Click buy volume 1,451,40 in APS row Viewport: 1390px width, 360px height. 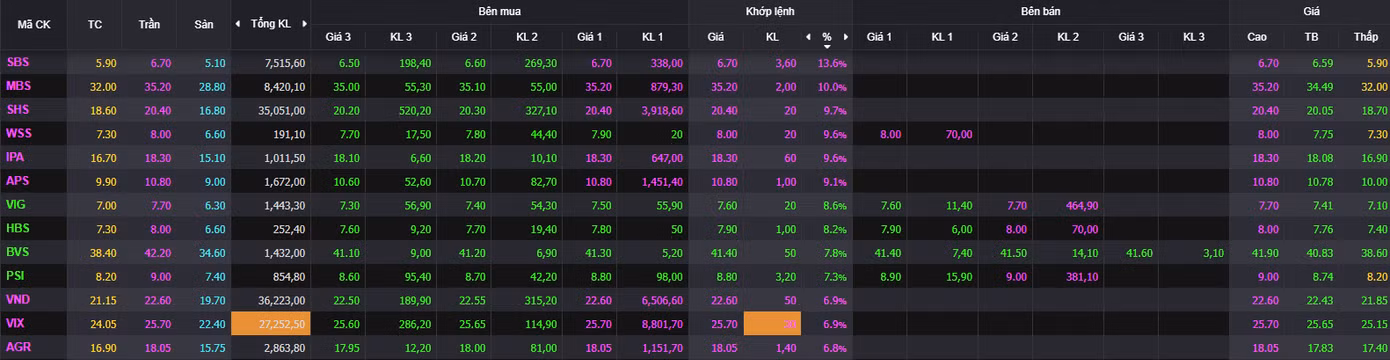[662, 181]
